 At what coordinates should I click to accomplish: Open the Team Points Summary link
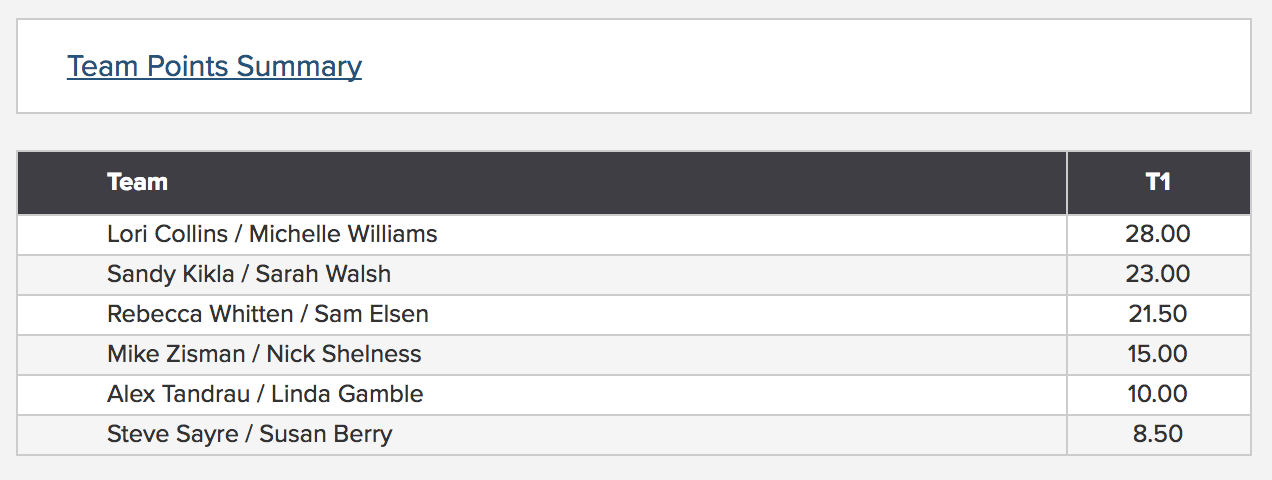pyautogui.click(x=214, y=66)
